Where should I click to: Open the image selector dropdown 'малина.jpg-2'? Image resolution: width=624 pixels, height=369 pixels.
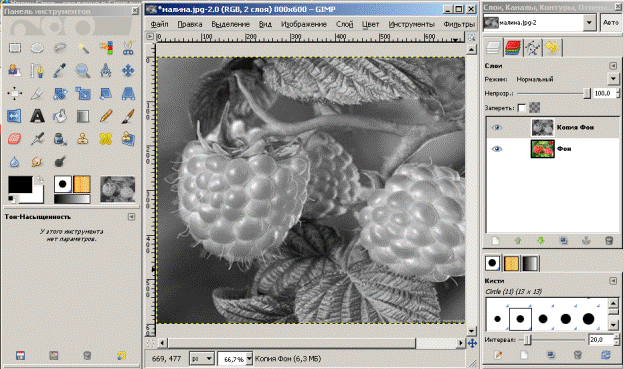tap(589, 23)
